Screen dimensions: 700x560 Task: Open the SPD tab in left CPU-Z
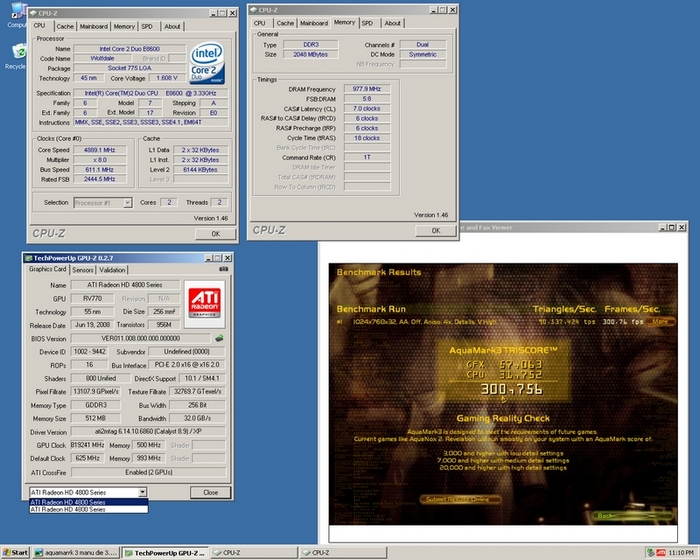[147, 26]
